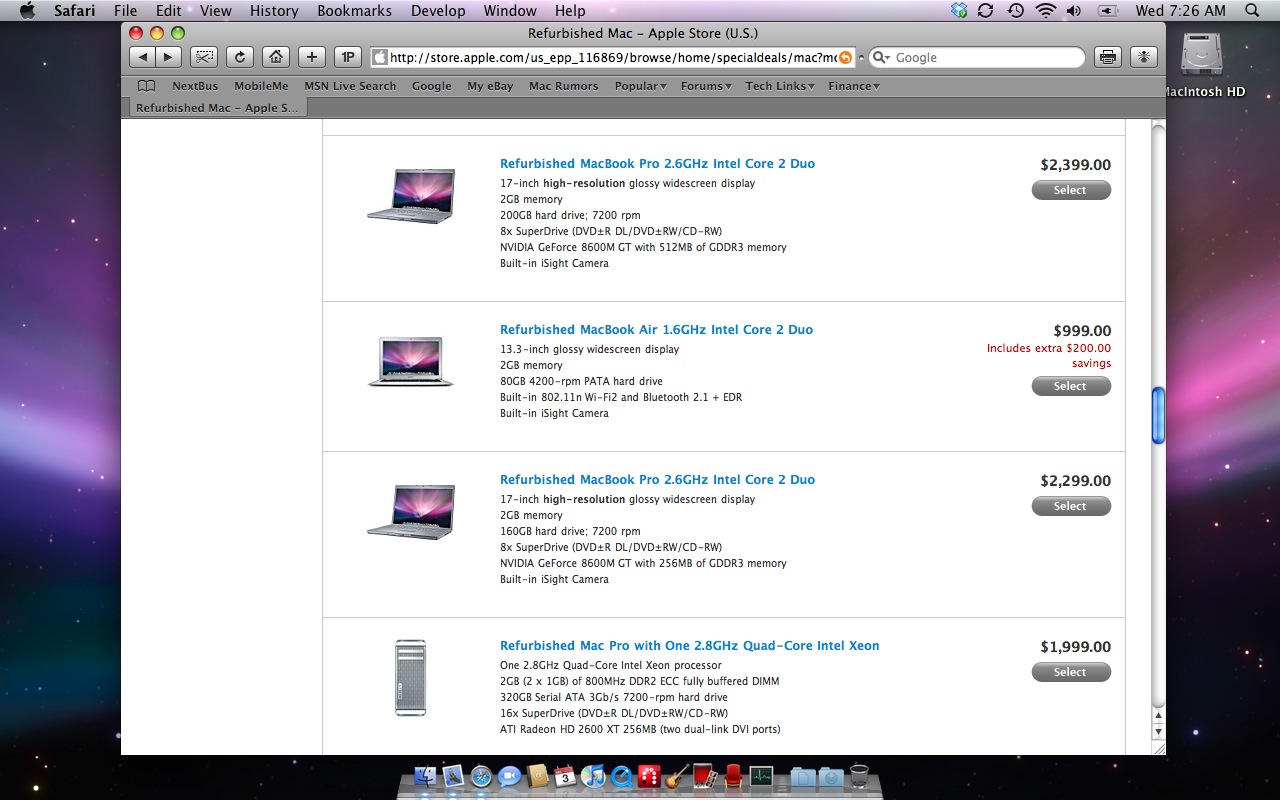Open iTunes from the Dock
Screen dimensions: 1280x800
pyautogui.click(x=593, y=776)
